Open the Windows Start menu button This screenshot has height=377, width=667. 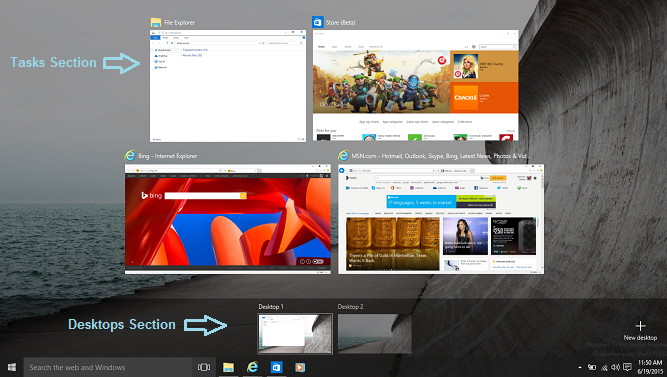point(12,367)
